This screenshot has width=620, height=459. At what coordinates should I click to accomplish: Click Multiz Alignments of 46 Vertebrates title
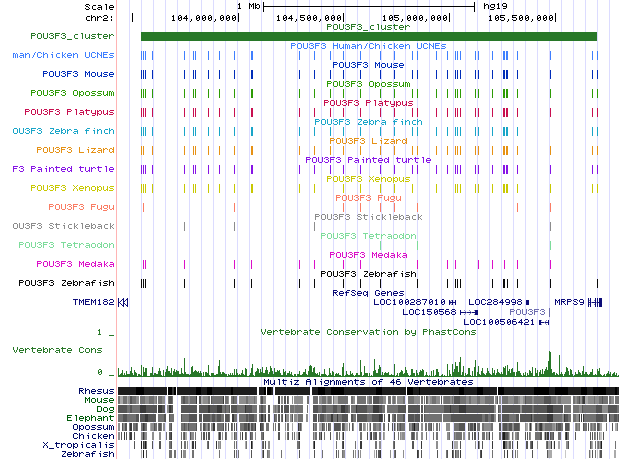click(367, 382)
